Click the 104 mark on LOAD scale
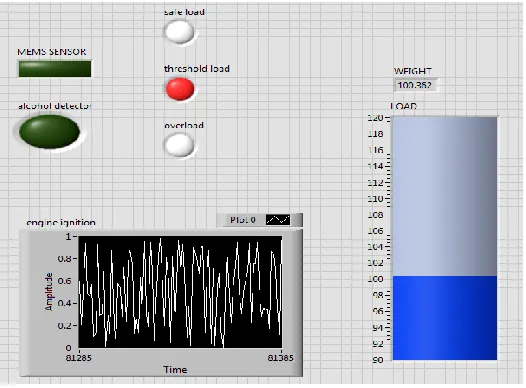526x388 pixels. click(375, 247)
